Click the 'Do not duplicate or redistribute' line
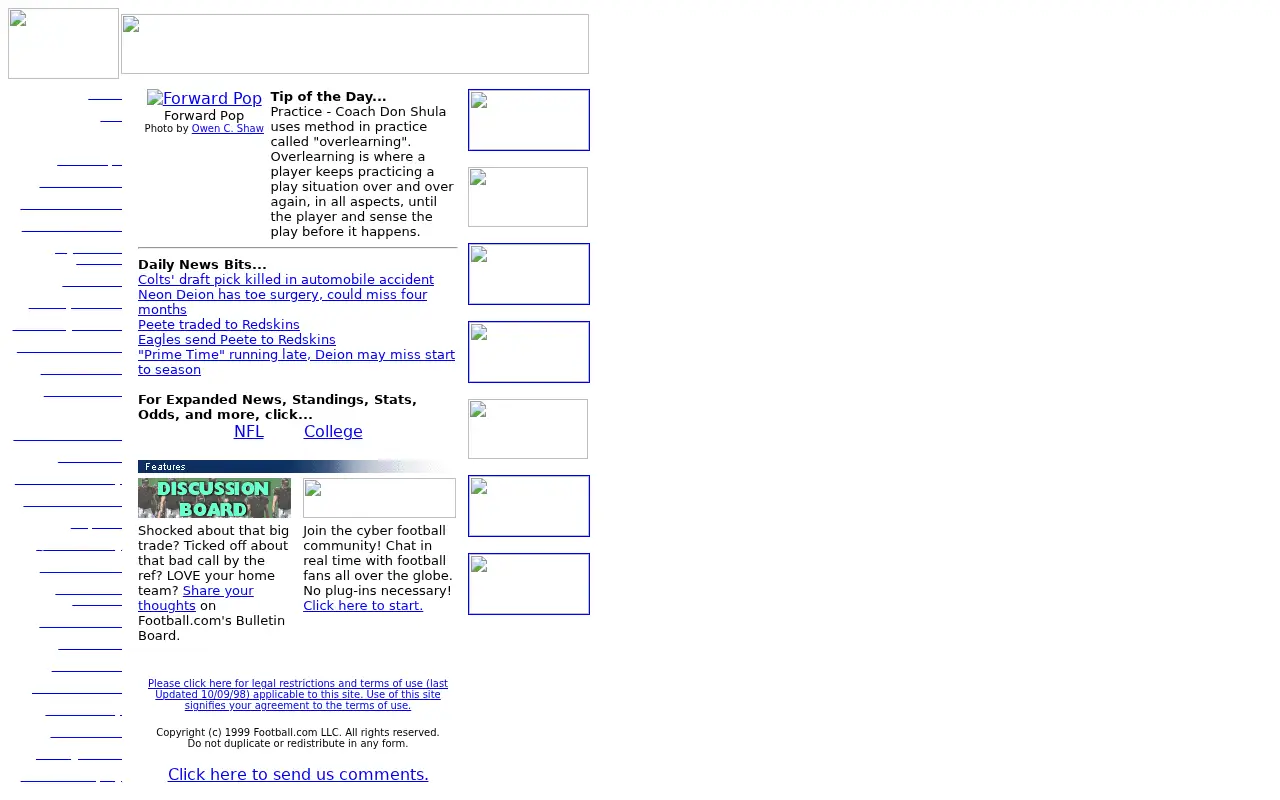This screenshot has width=1280, height=800. [298, 744]
